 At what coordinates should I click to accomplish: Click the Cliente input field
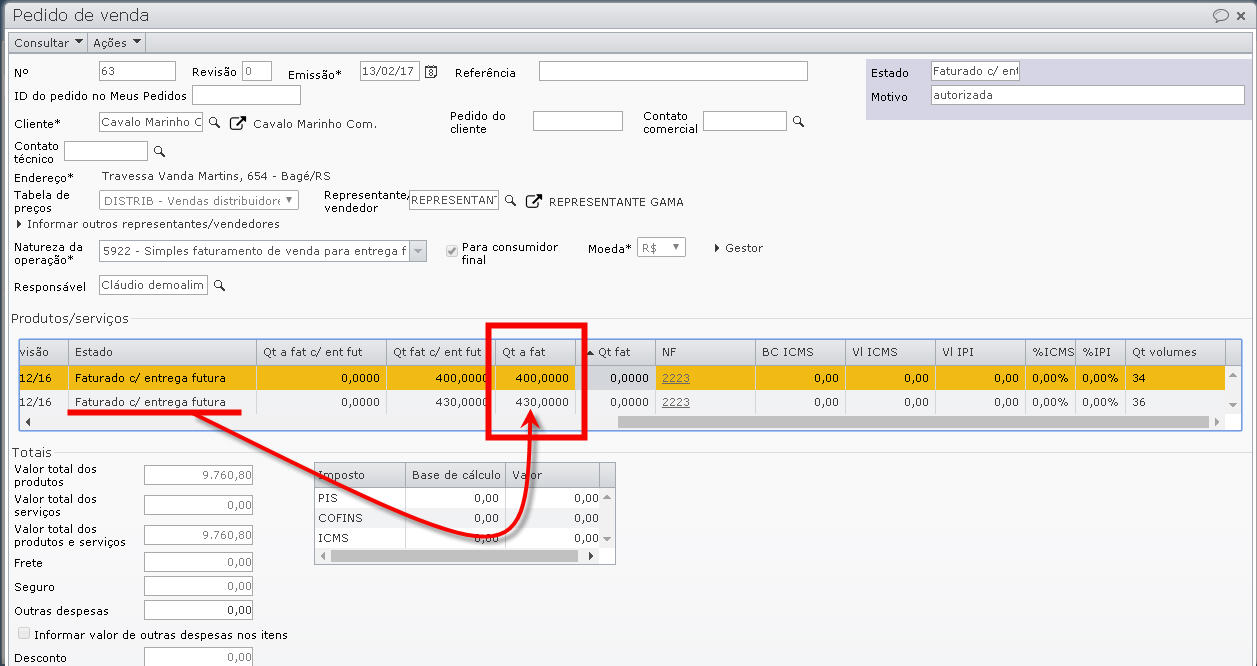pyautogui.click(x=151, y=122)
